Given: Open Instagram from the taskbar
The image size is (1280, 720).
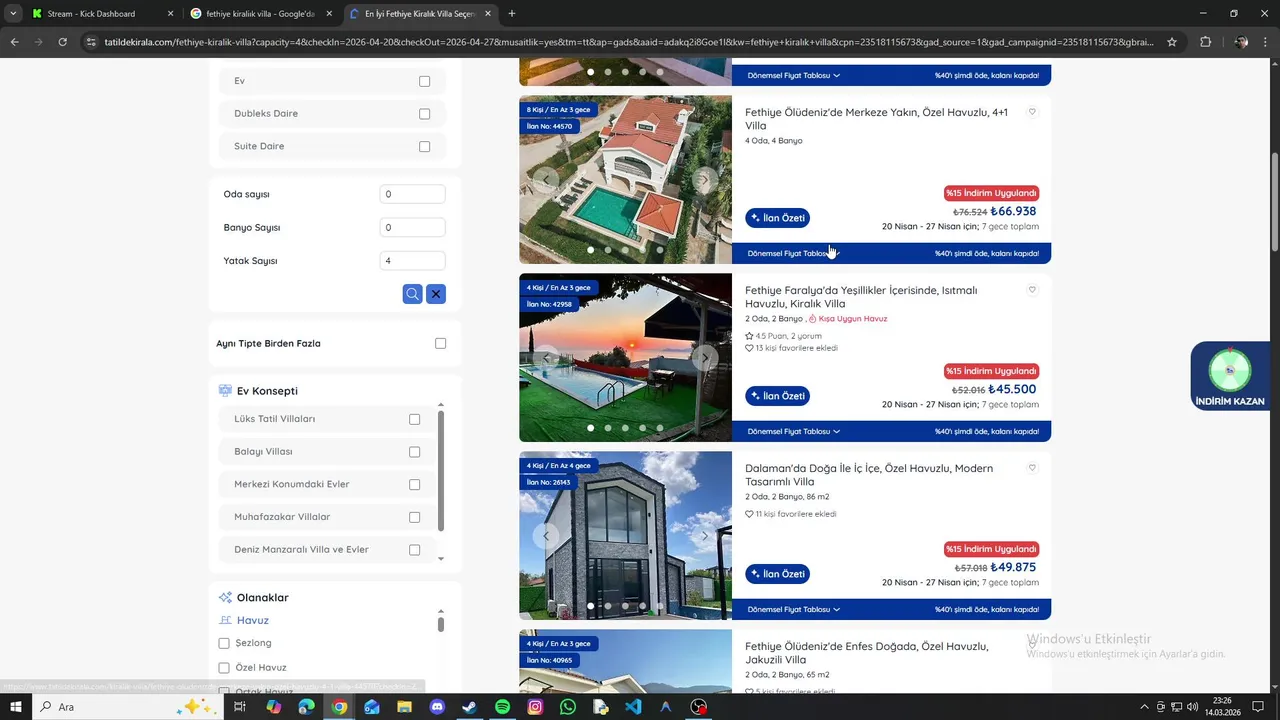Looking at the screenshot, I should (535, 707).
